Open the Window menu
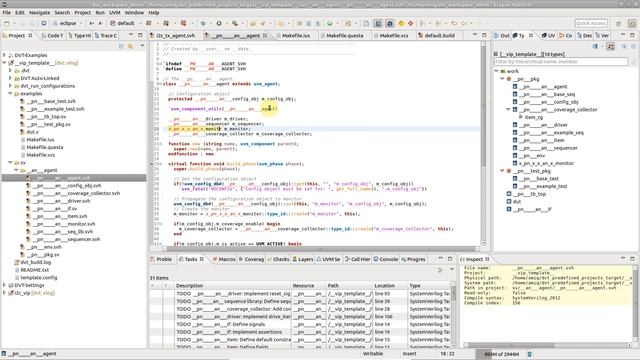Screen dimensions: 640x360 click(x=134, y=13)
